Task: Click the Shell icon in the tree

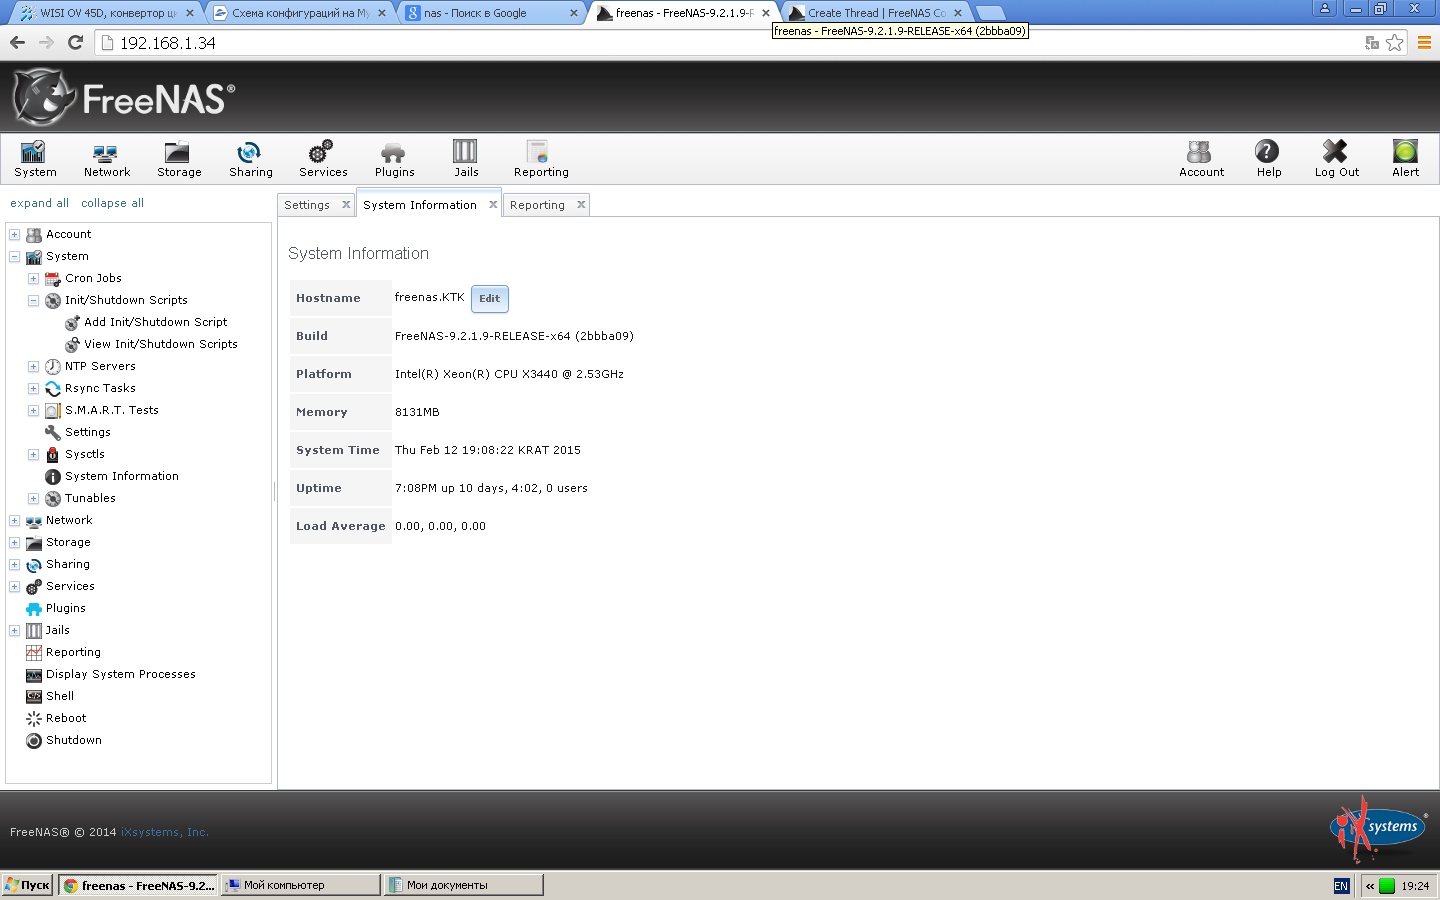Action: click(34, 696)
